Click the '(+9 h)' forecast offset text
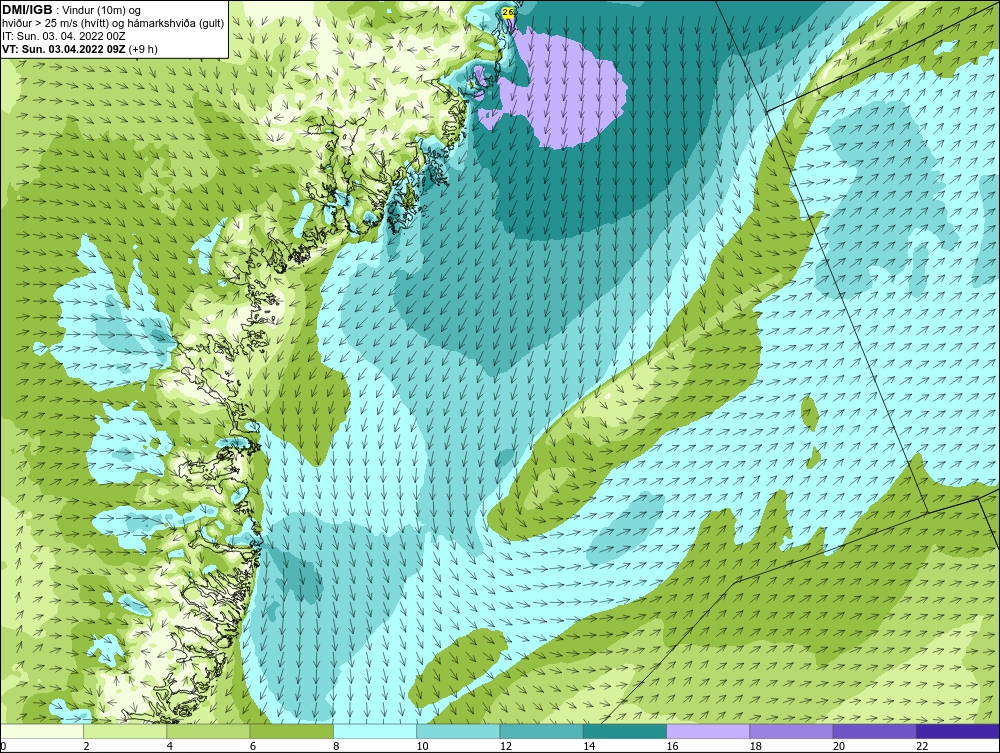This screenshot has height=753, width=1000. [x=143, y=48]
